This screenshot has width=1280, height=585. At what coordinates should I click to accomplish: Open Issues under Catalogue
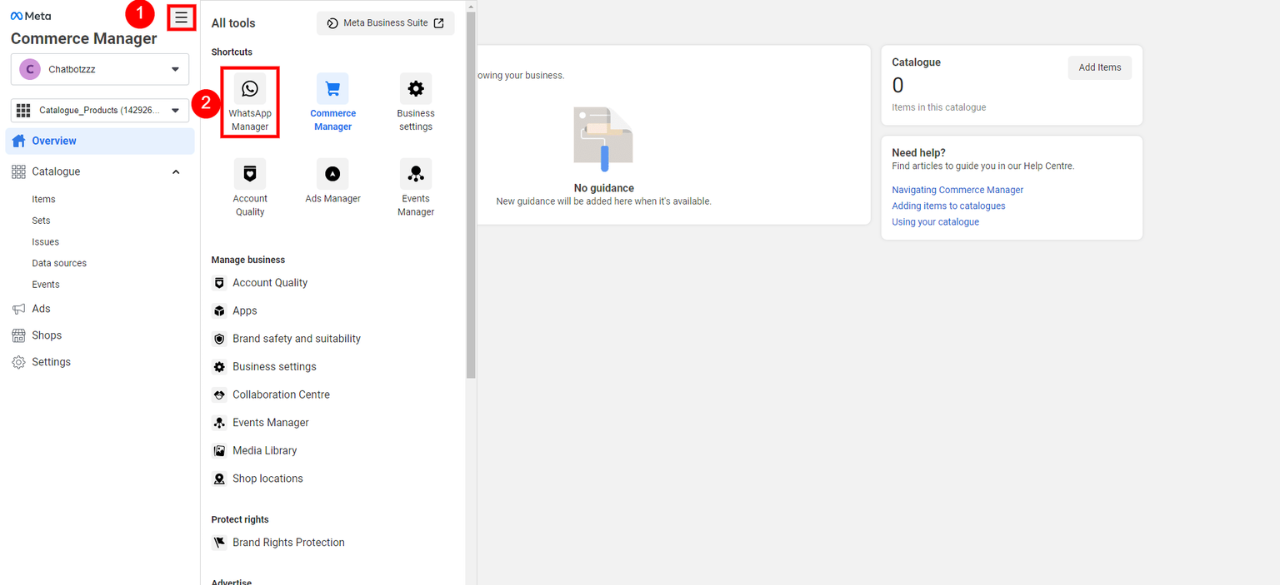45,242
